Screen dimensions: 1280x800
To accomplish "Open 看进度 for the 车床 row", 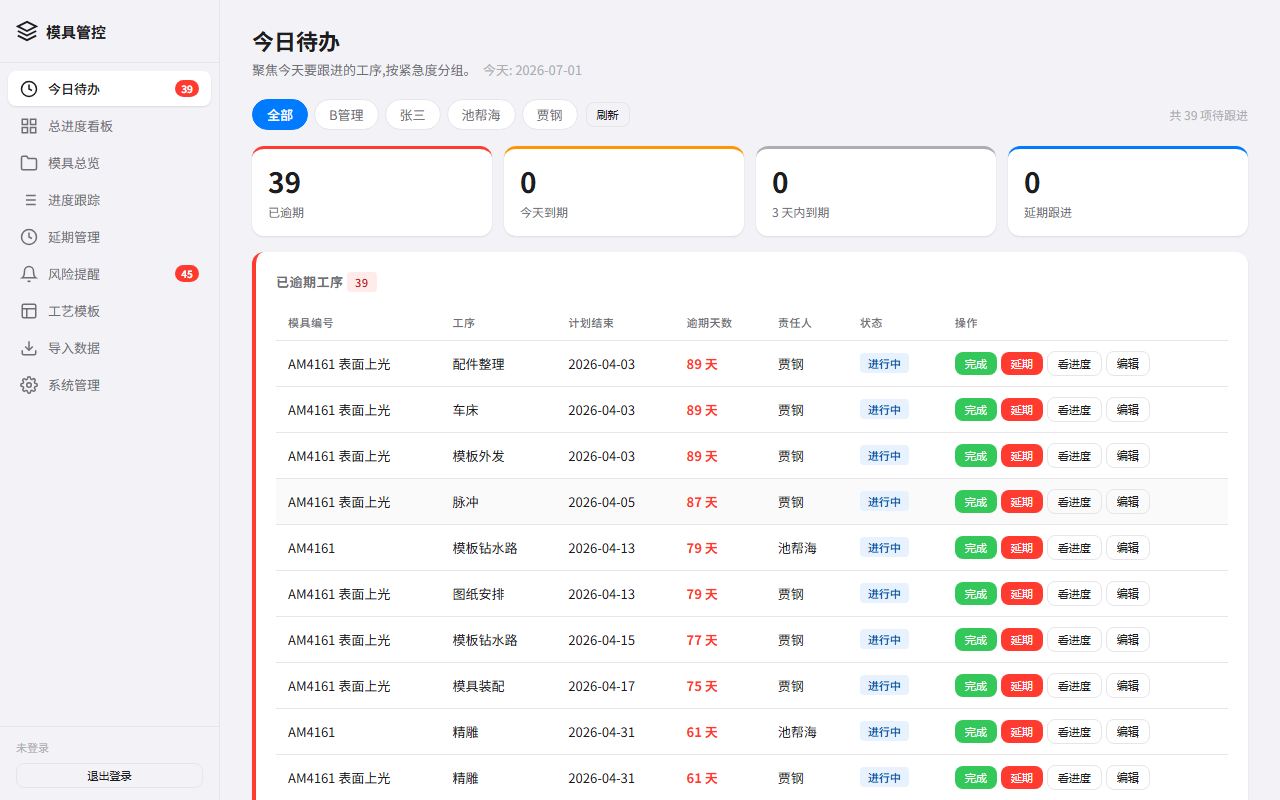I will (1074, 410).
